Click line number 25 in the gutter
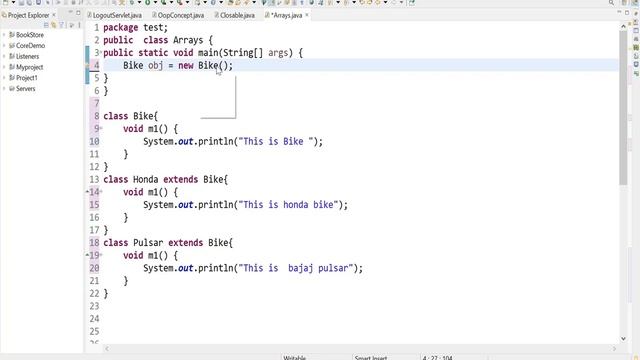 coord(94,331)
